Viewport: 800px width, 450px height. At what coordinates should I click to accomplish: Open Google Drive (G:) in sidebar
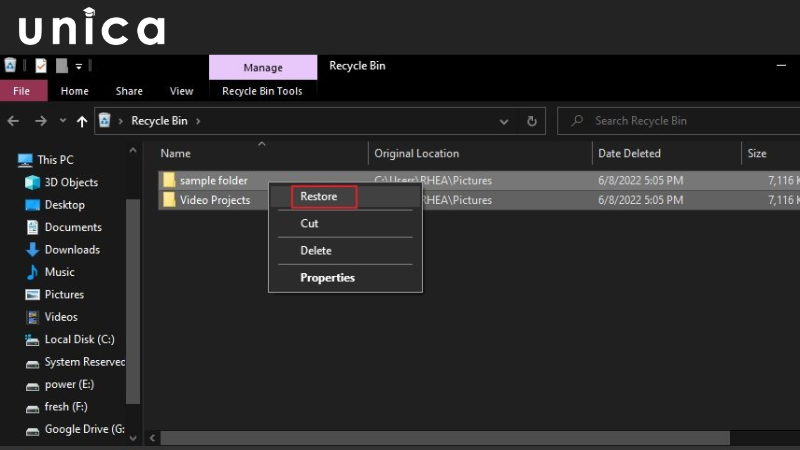(84, 429)
